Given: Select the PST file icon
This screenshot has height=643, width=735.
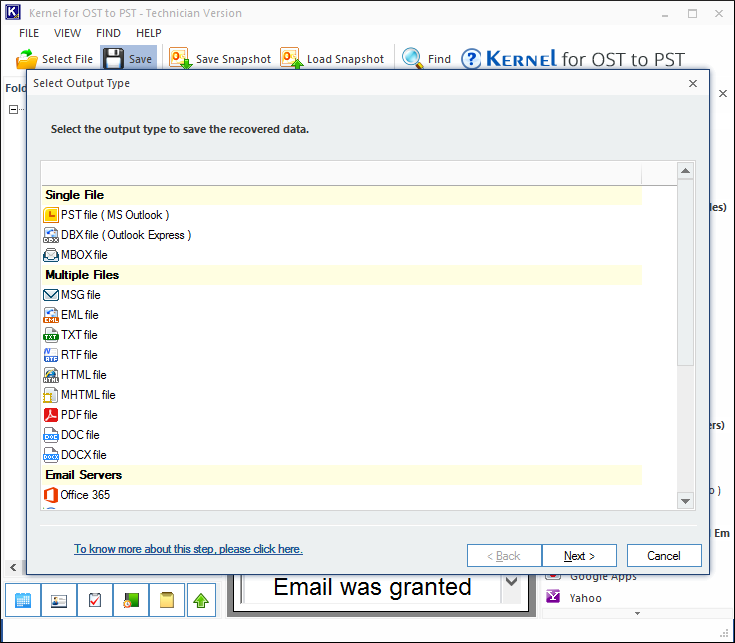Looking at the screenshot, I should pos(51,215).
